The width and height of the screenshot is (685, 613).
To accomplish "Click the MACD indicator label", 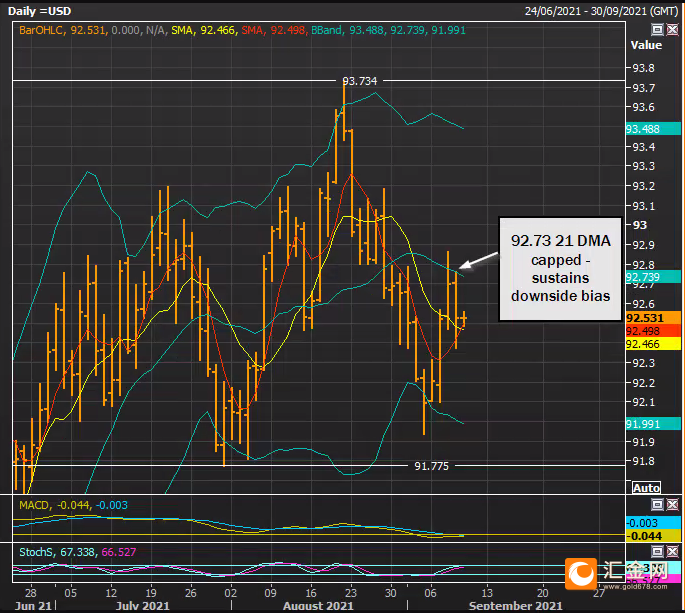I will pos(36,505).
